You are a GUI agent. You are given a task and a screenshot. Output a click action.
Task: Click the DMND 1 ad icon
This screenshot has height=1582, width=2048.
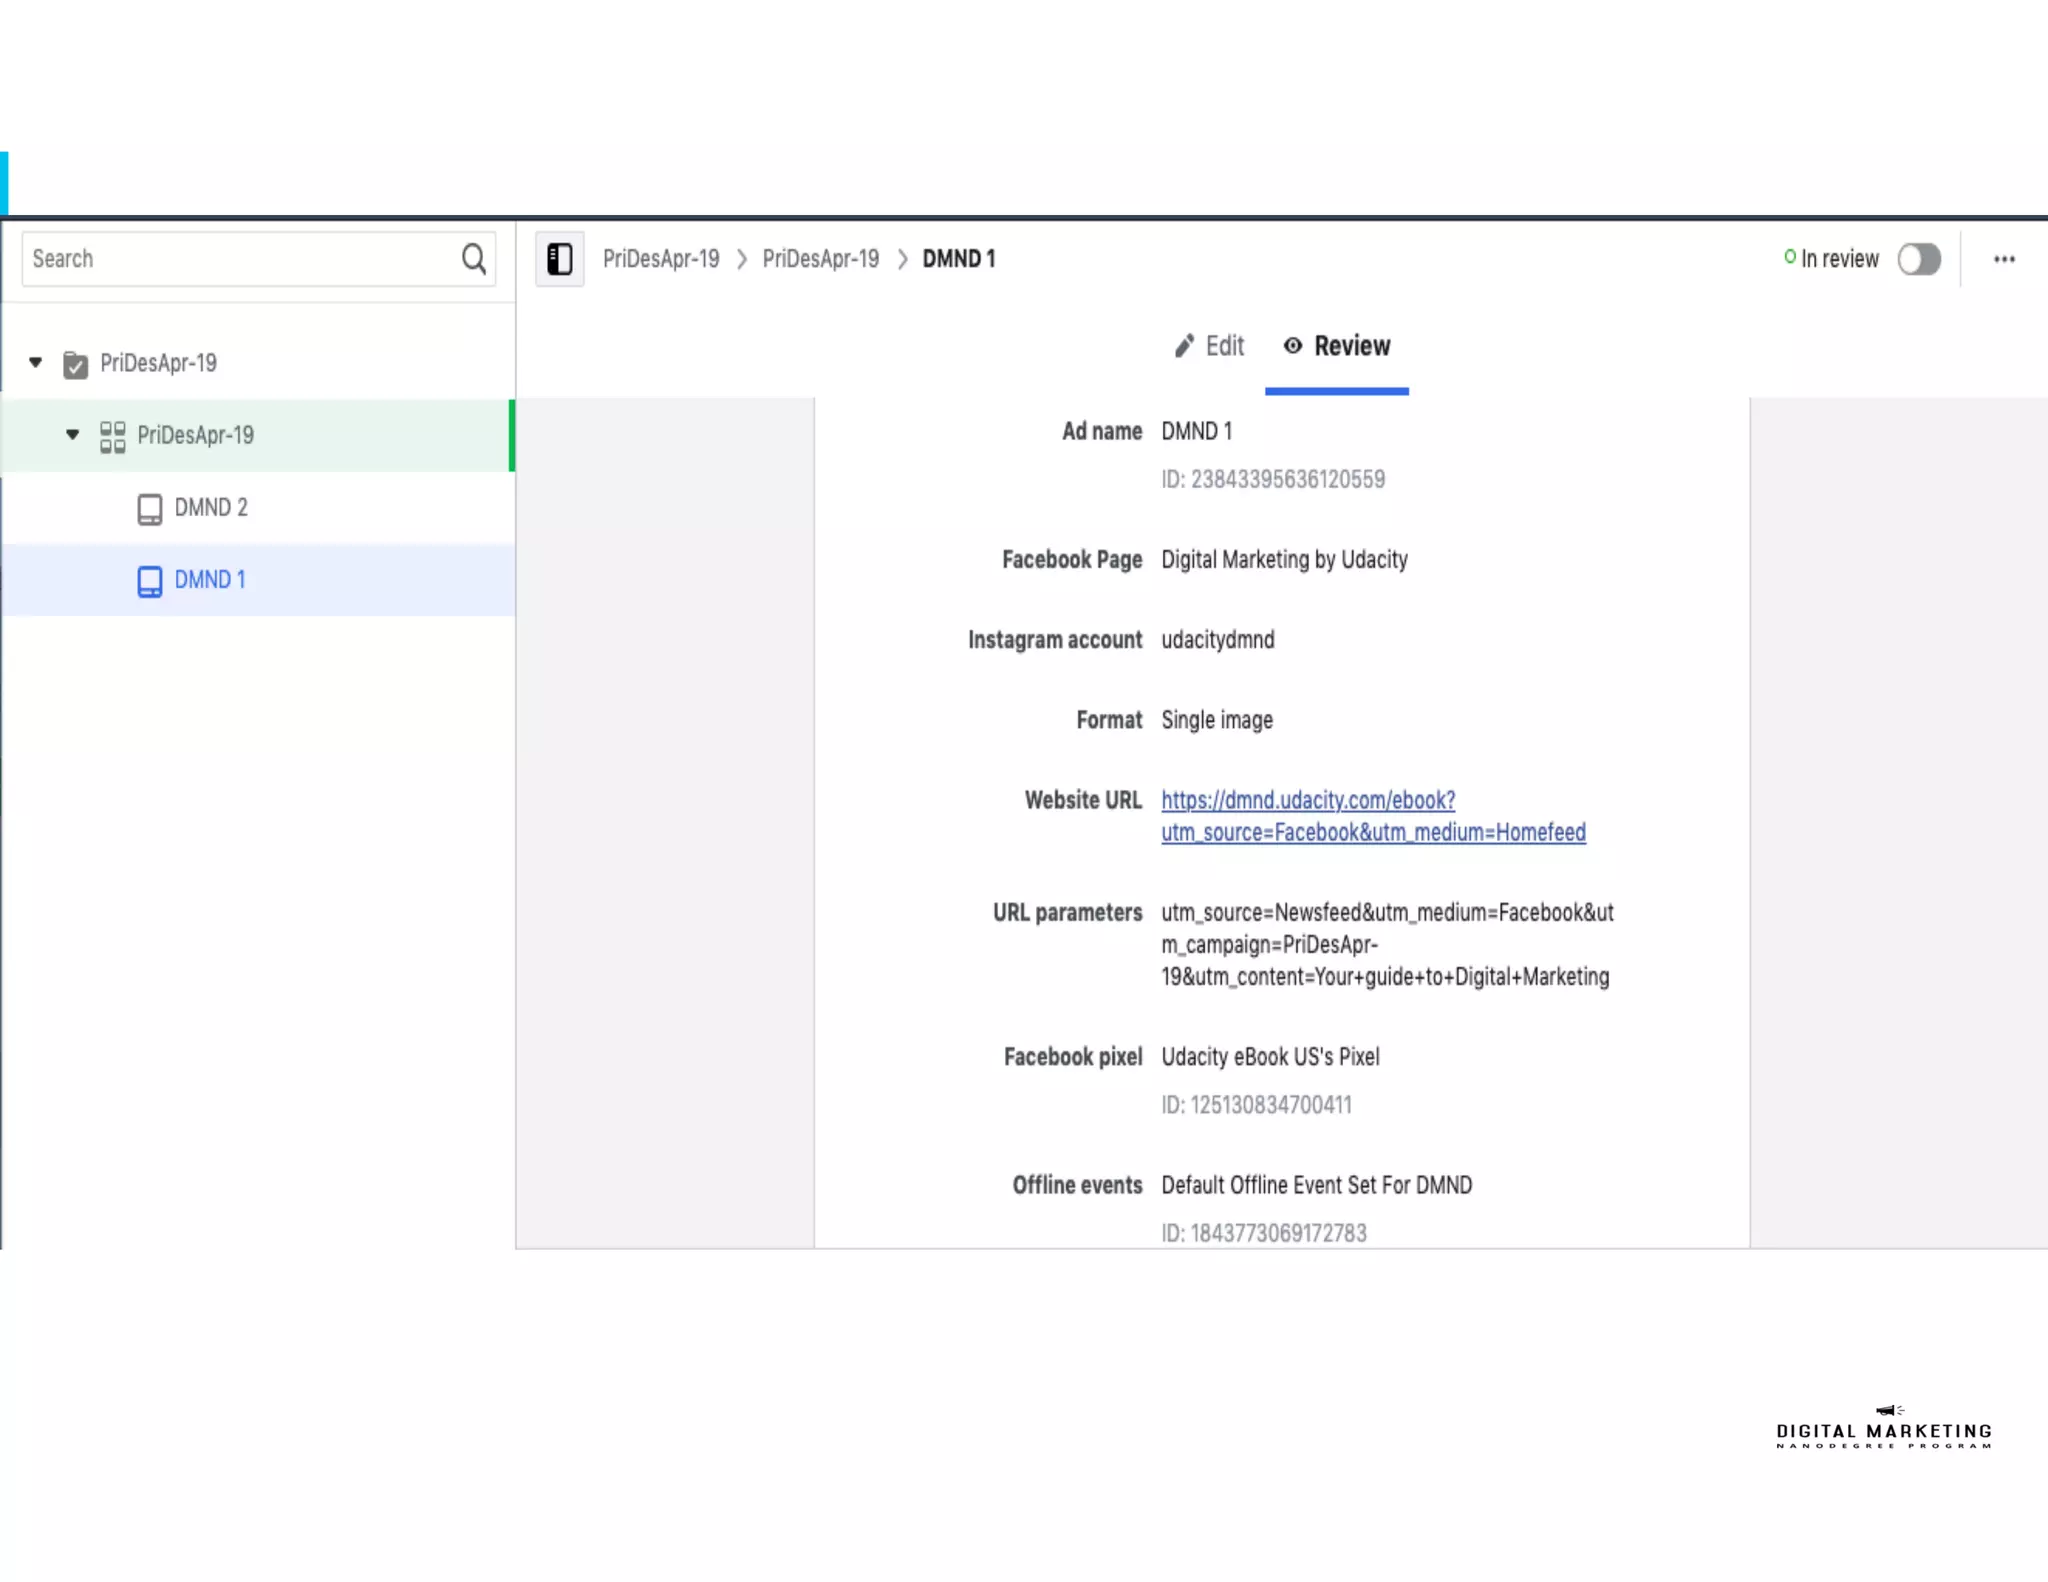click(149, 581)
